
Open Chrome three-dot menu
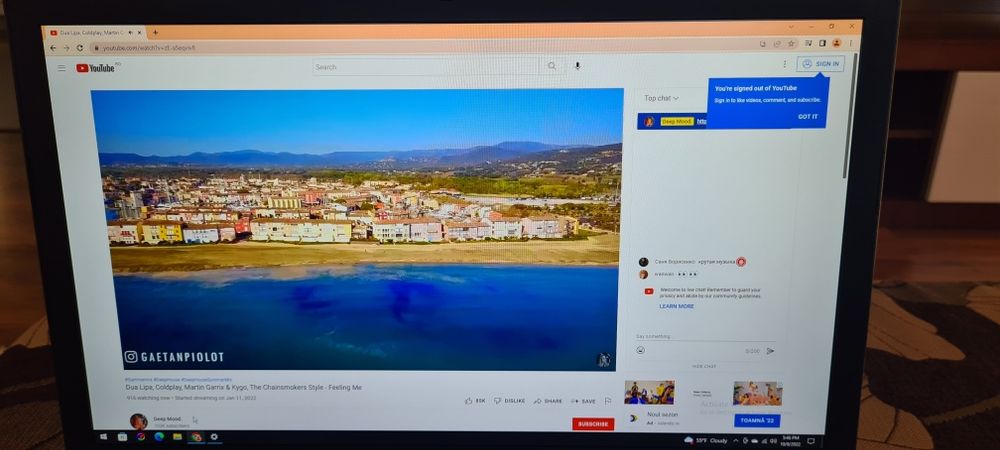[x=850, y=43]
